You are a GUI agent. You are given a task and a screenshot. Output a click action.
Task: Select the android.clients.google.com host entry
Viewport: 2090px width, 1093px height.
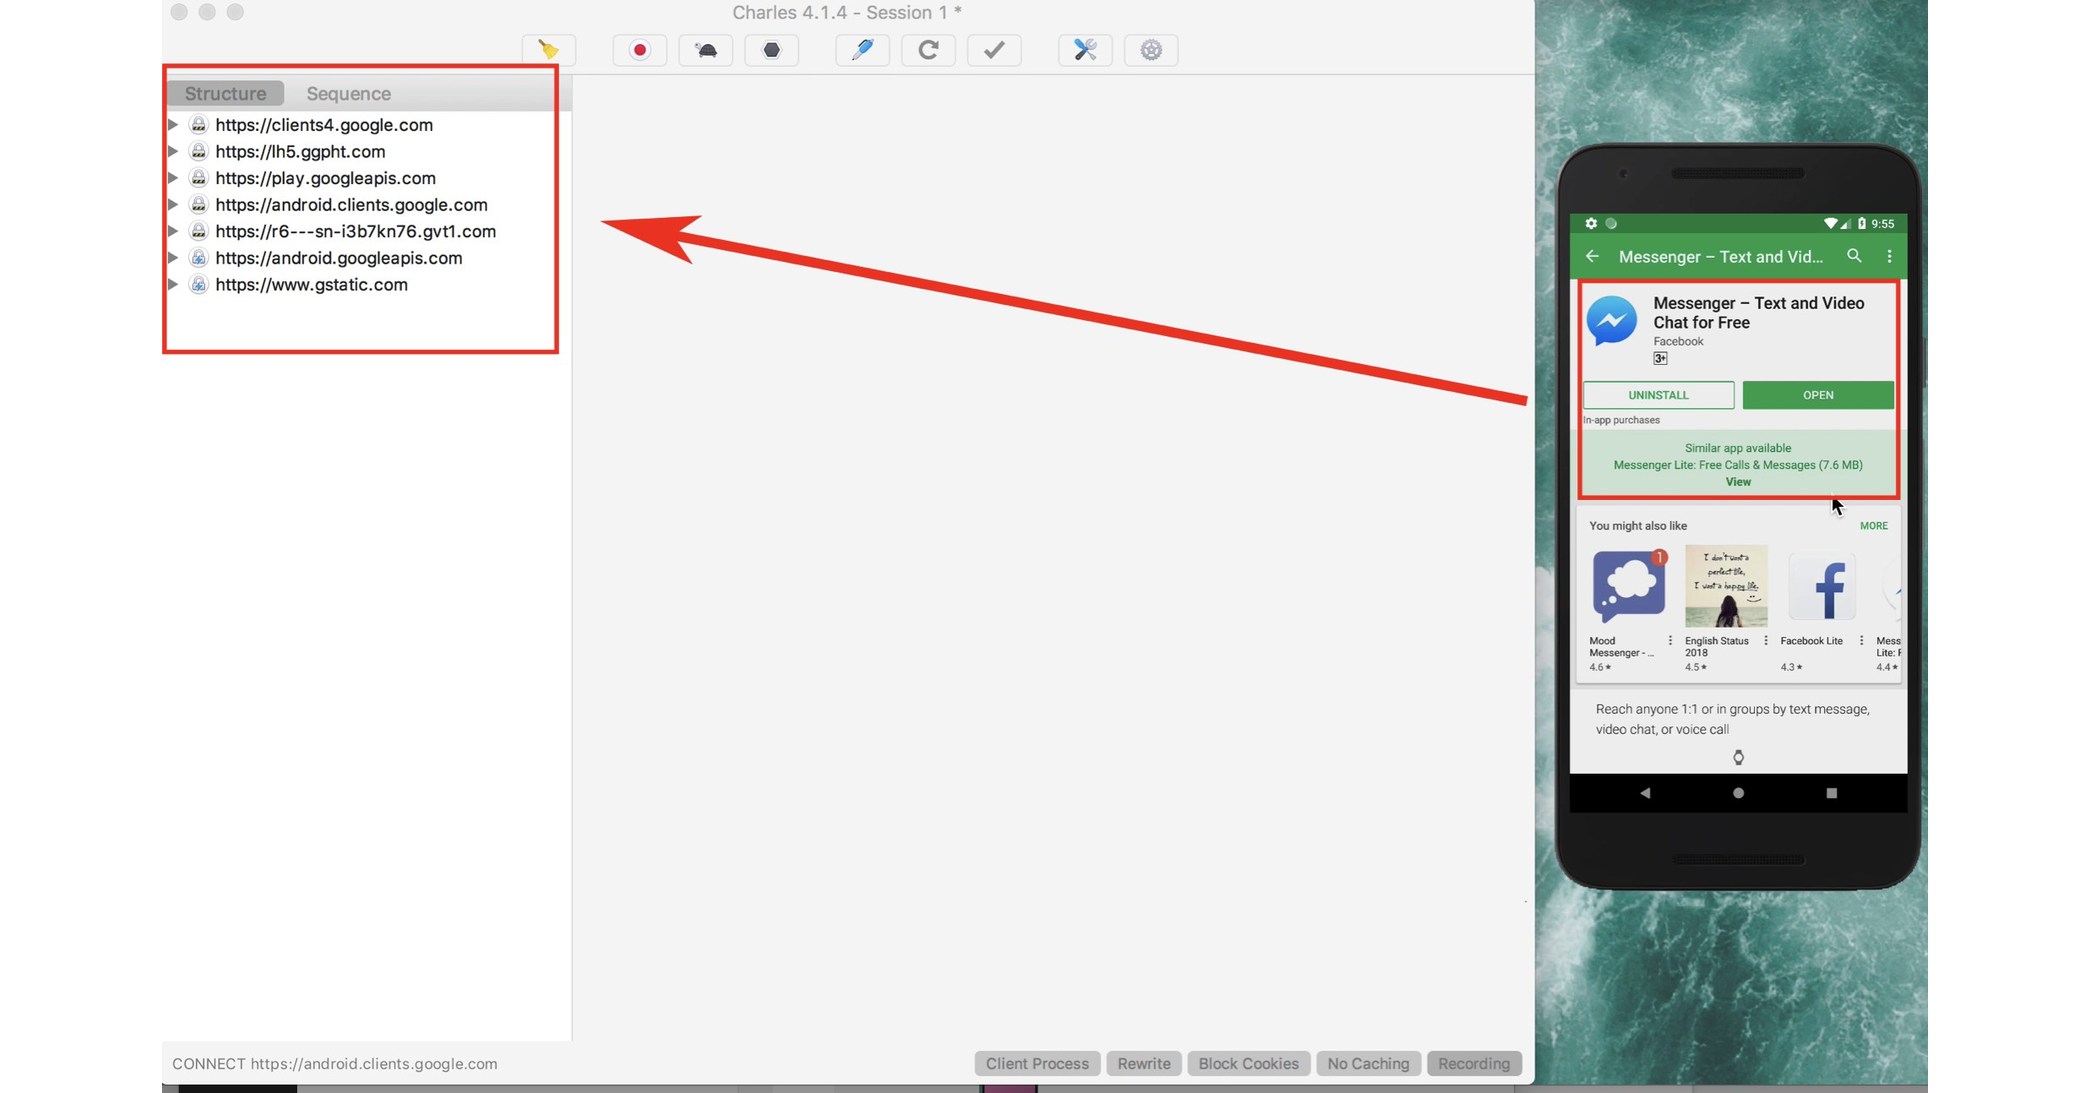coord(351,204)
